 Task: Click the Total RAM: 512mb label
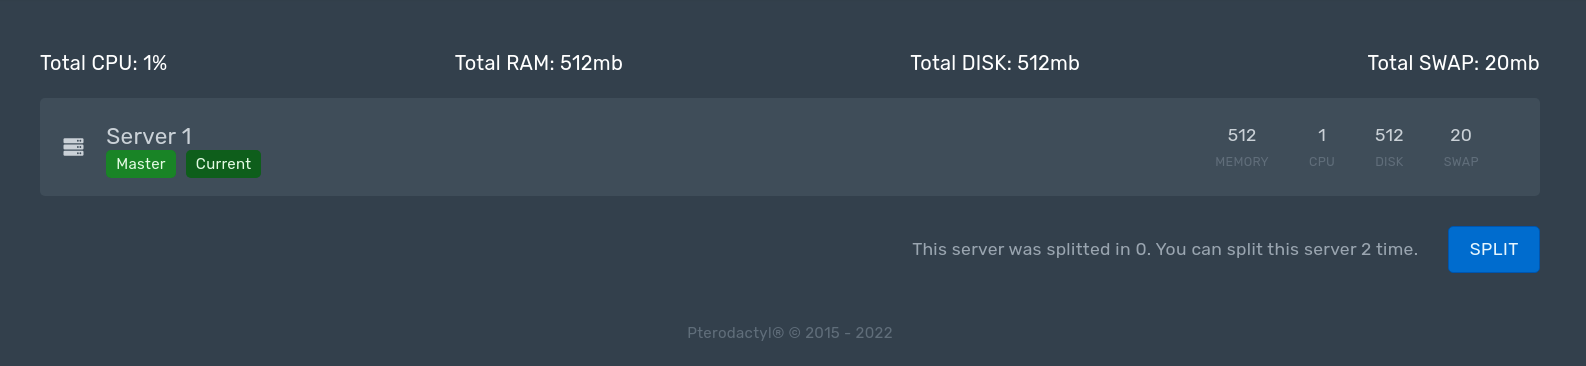[x=539, y=63]
